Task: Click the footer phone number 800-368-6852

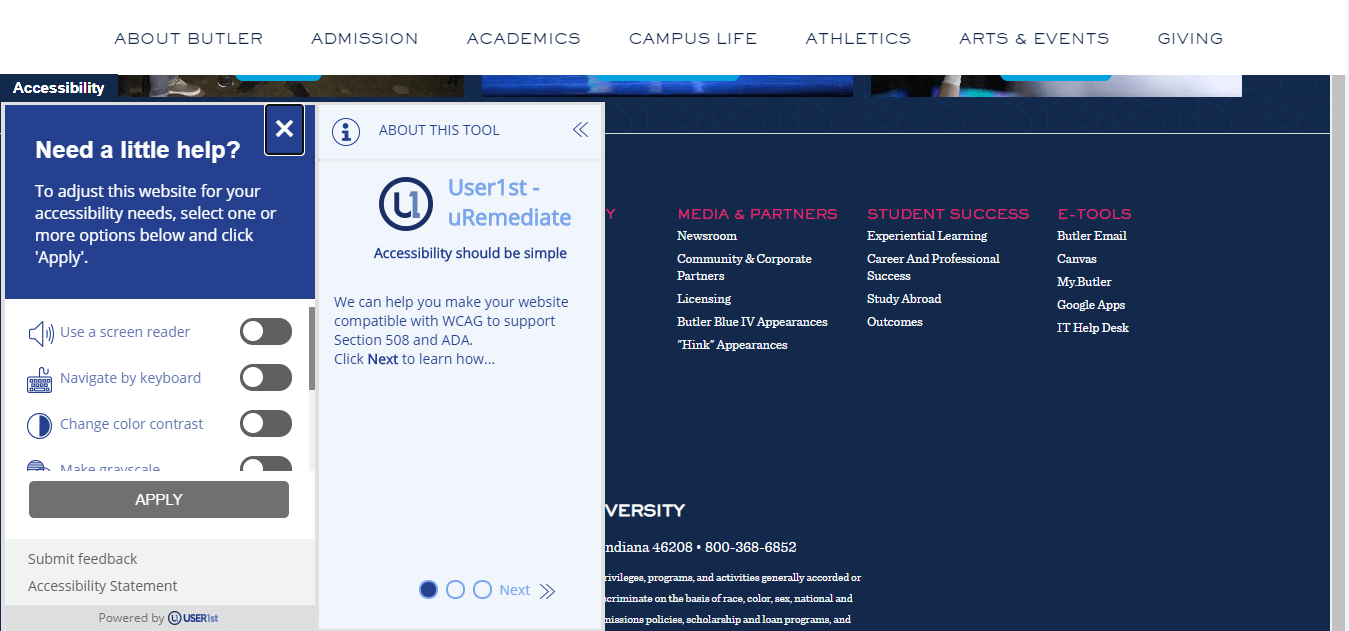Action: pos(751,547)
